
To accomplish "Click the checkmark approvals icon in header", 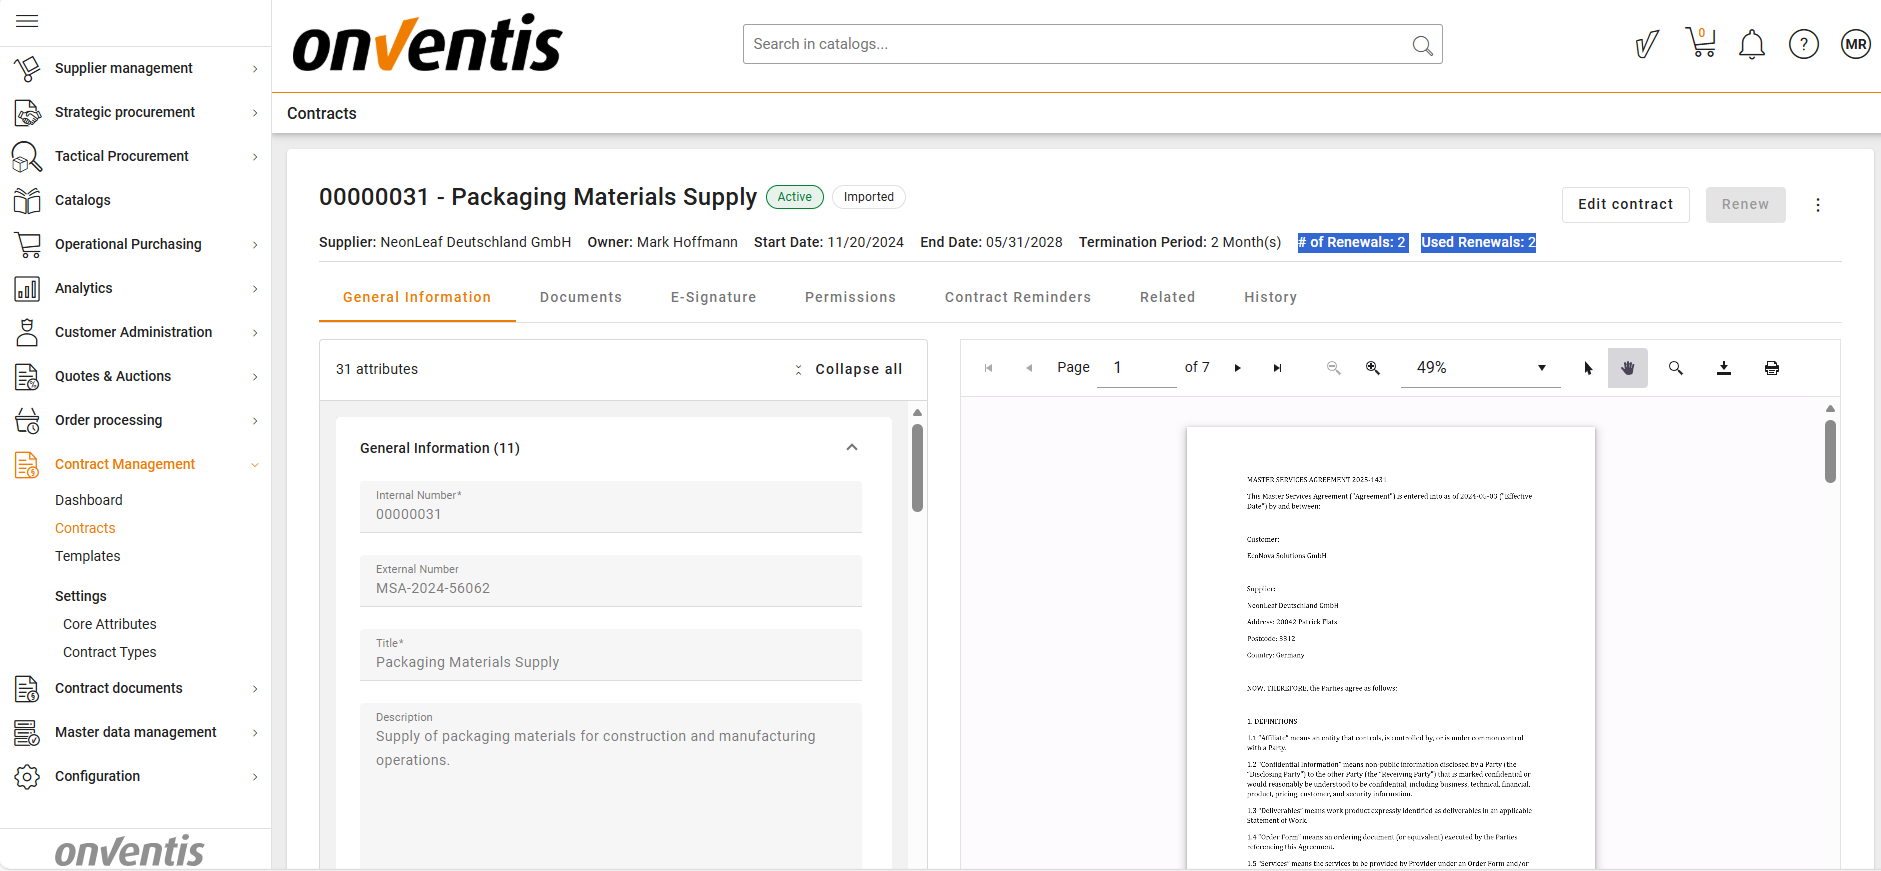I will pos(1646,44).
